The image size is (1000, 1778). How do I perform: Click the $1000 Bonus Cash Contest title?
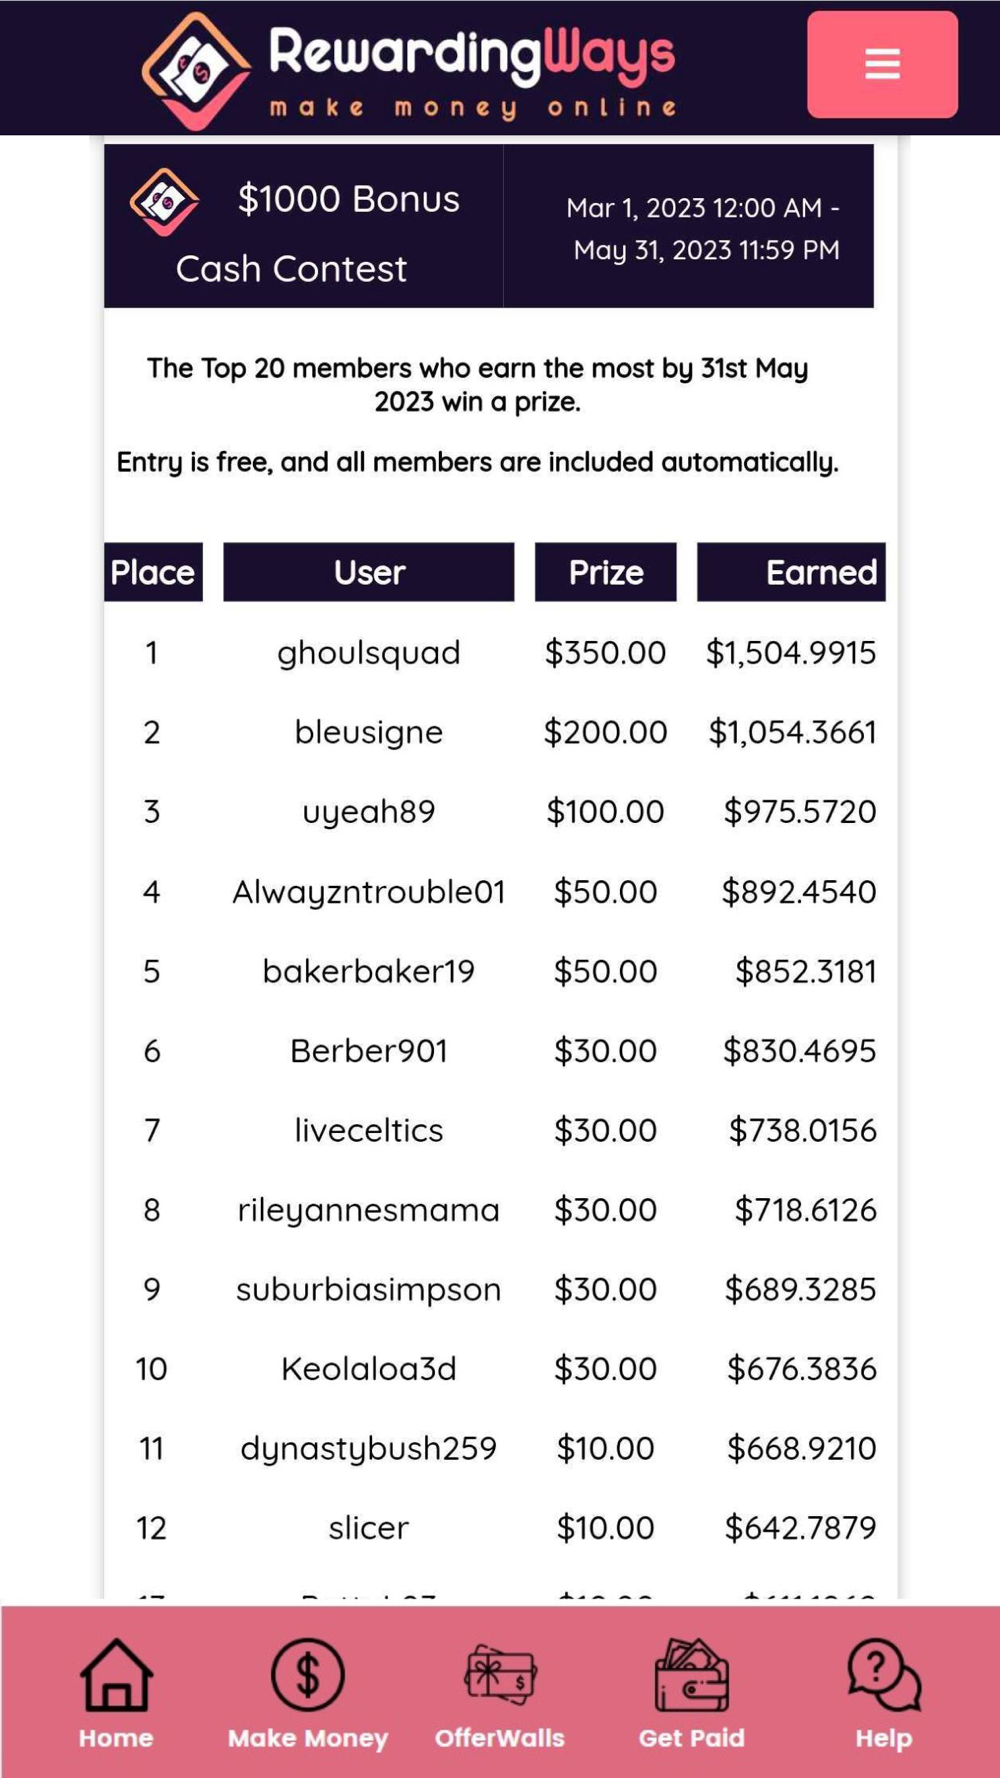(x=318, y=233)
